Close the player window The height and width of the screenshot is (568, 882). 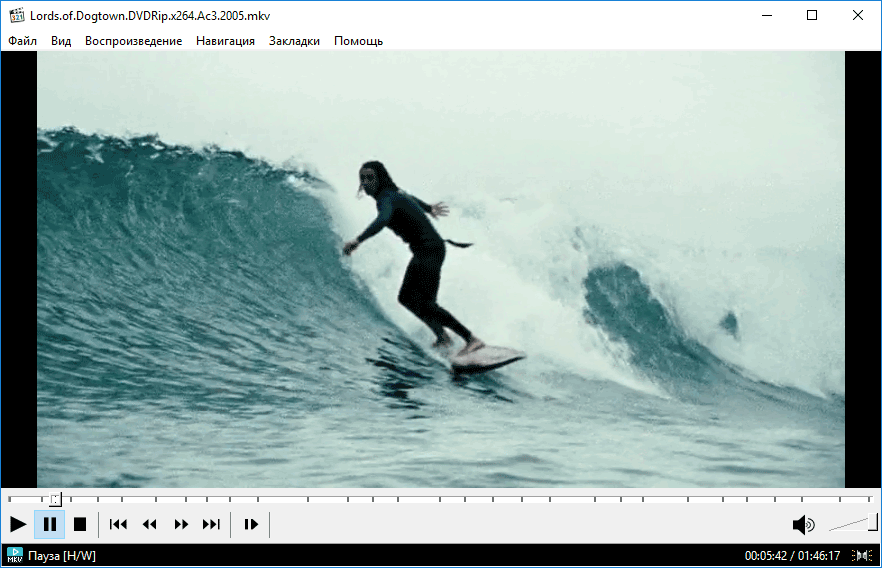[x=858, y=15]
